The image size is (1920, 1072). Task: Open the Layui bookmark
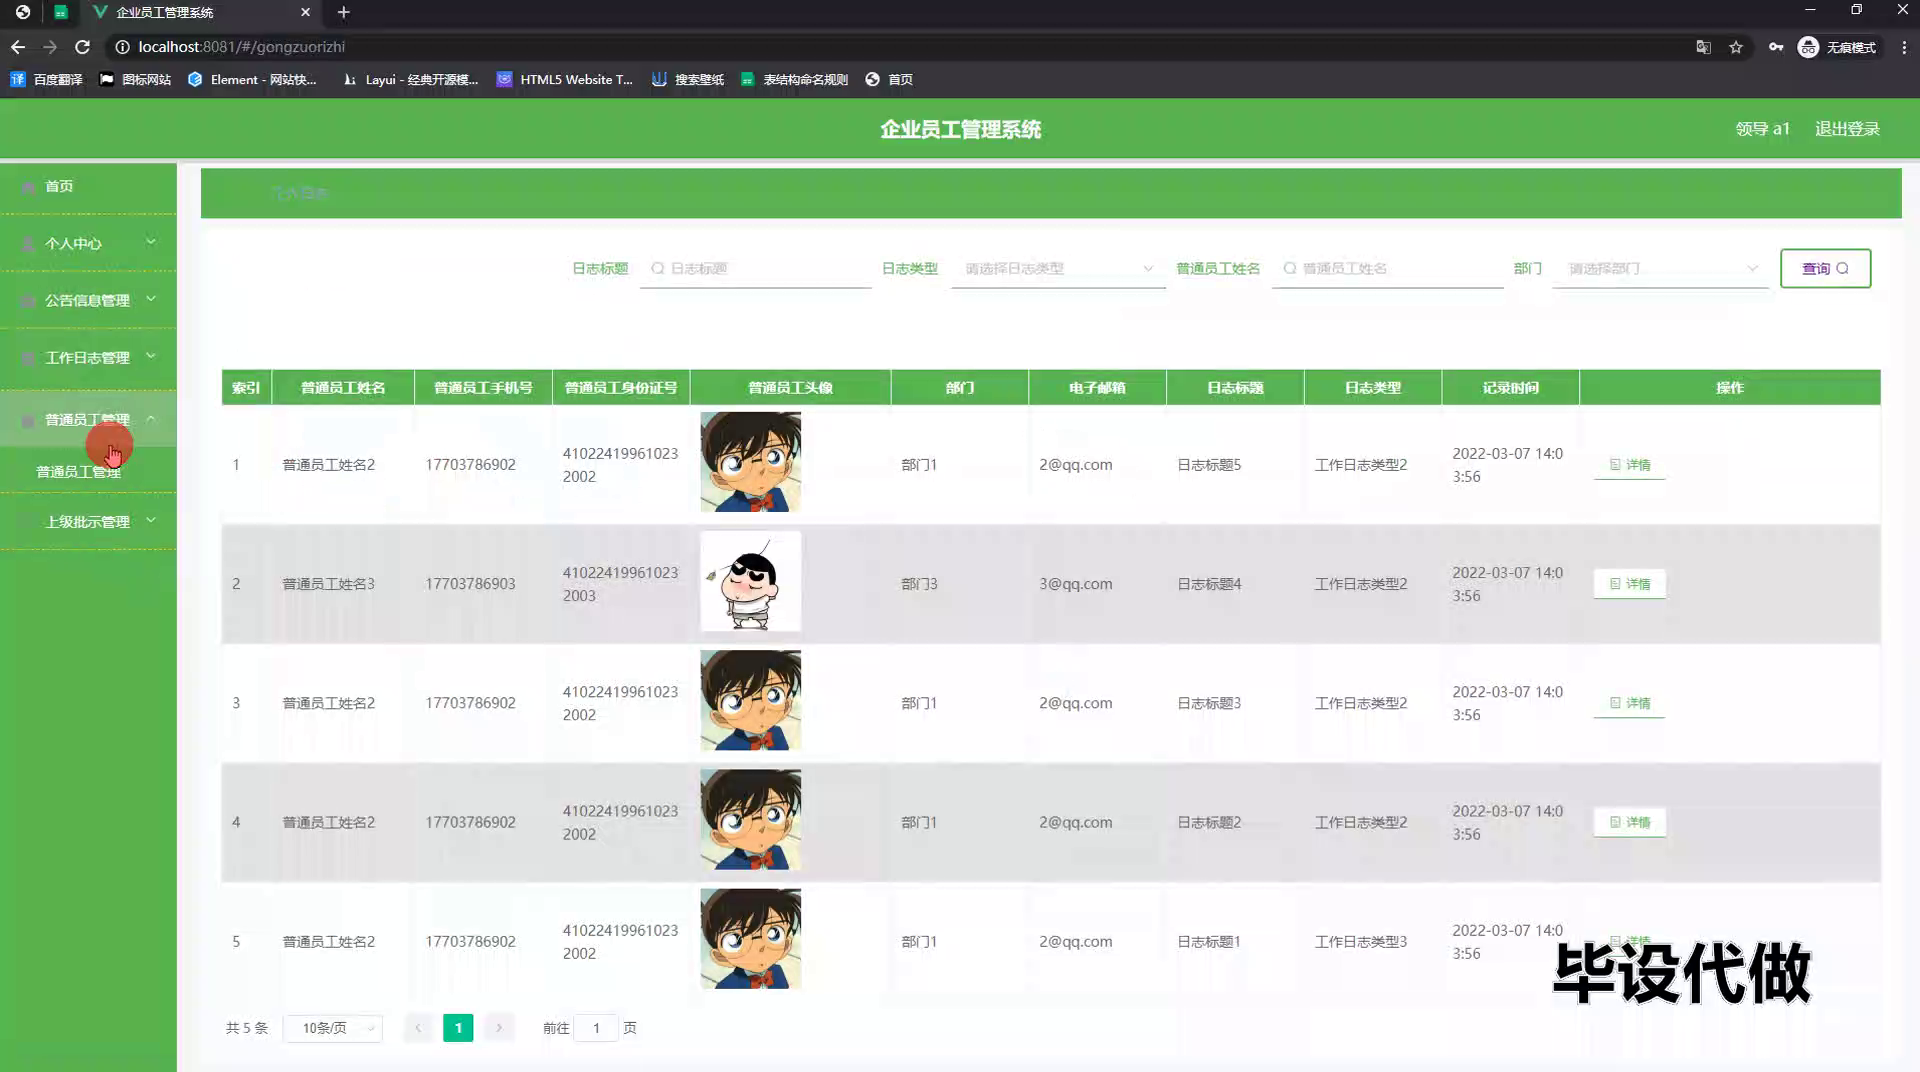click(x=410, y=79)
